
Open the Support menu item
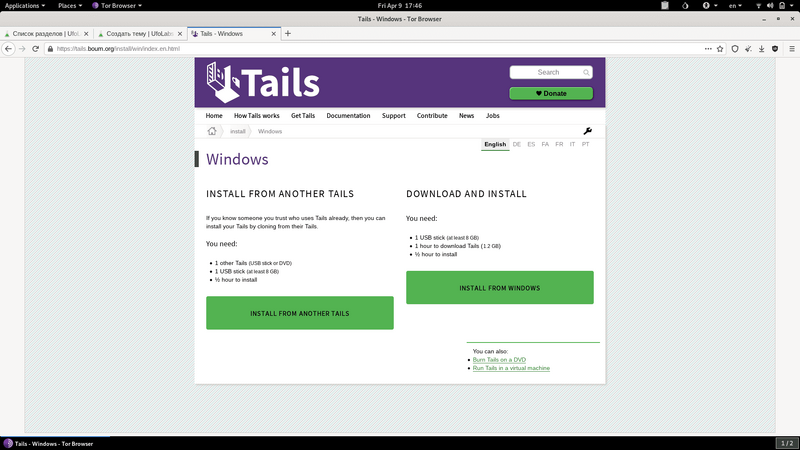tap(393, 116)
